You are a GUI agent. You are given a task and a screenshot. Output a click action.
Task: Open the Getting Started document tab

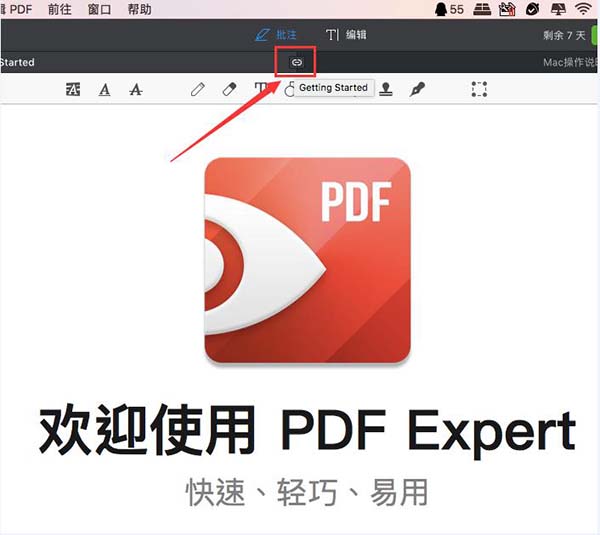pos(17,62)
